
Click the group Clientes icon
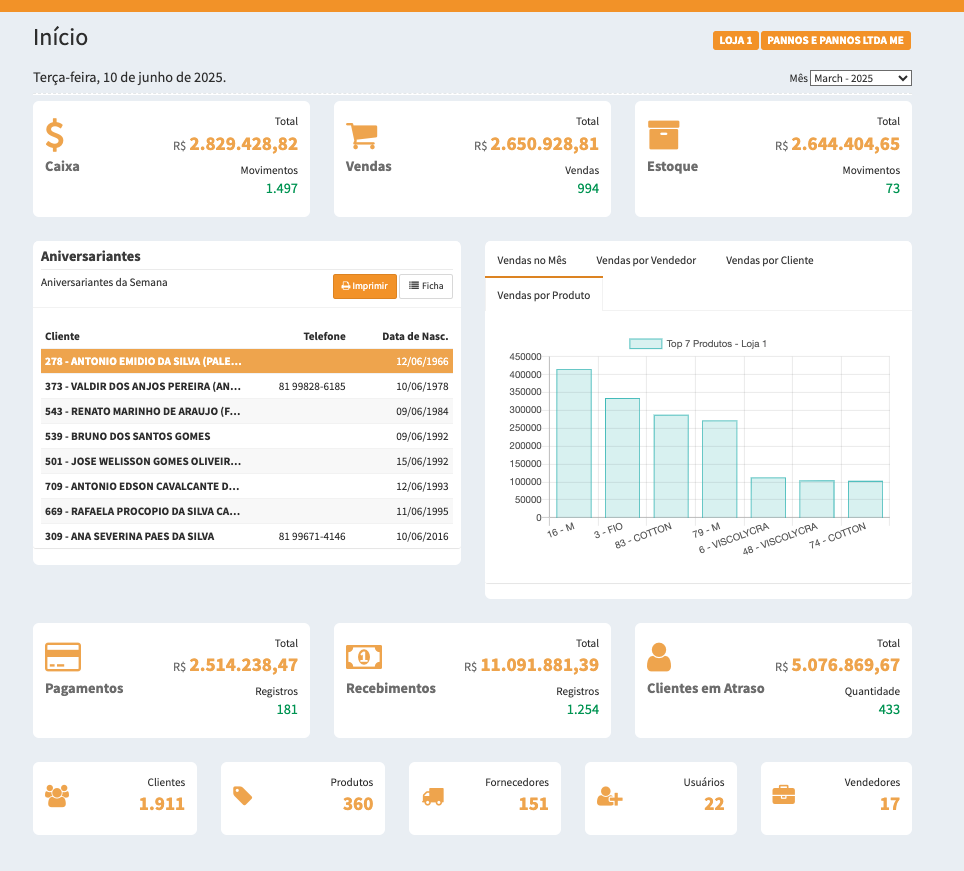[57, 796]
